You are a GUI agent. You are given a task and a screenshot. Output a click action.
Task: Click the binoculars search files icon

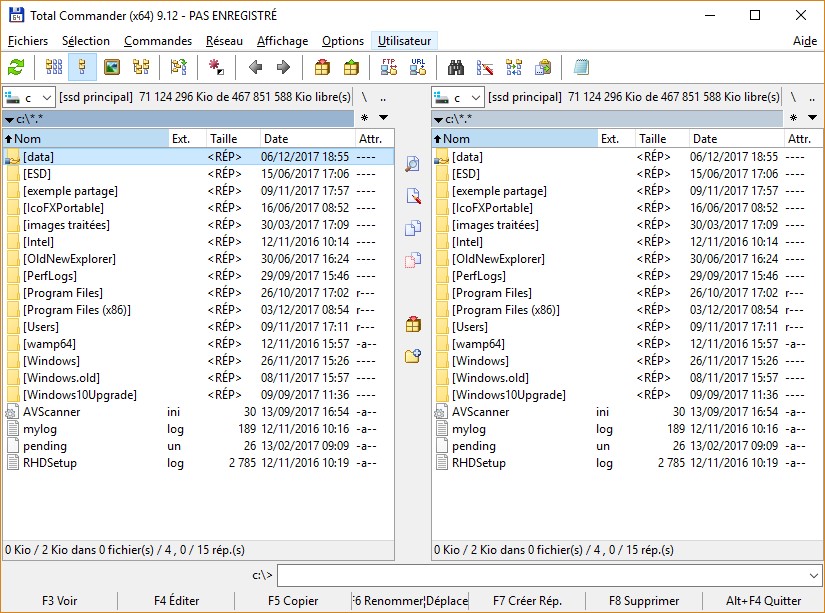coord(456,68)
